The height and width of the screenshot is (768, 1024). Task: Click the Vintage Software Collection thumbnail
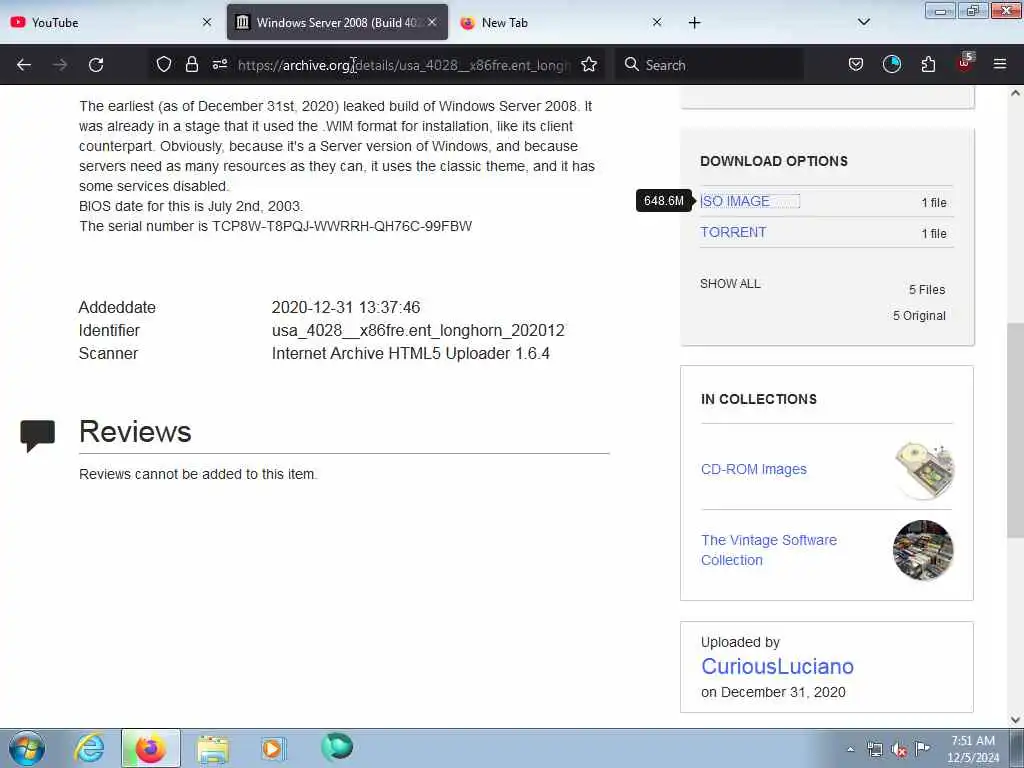point(923,550)
